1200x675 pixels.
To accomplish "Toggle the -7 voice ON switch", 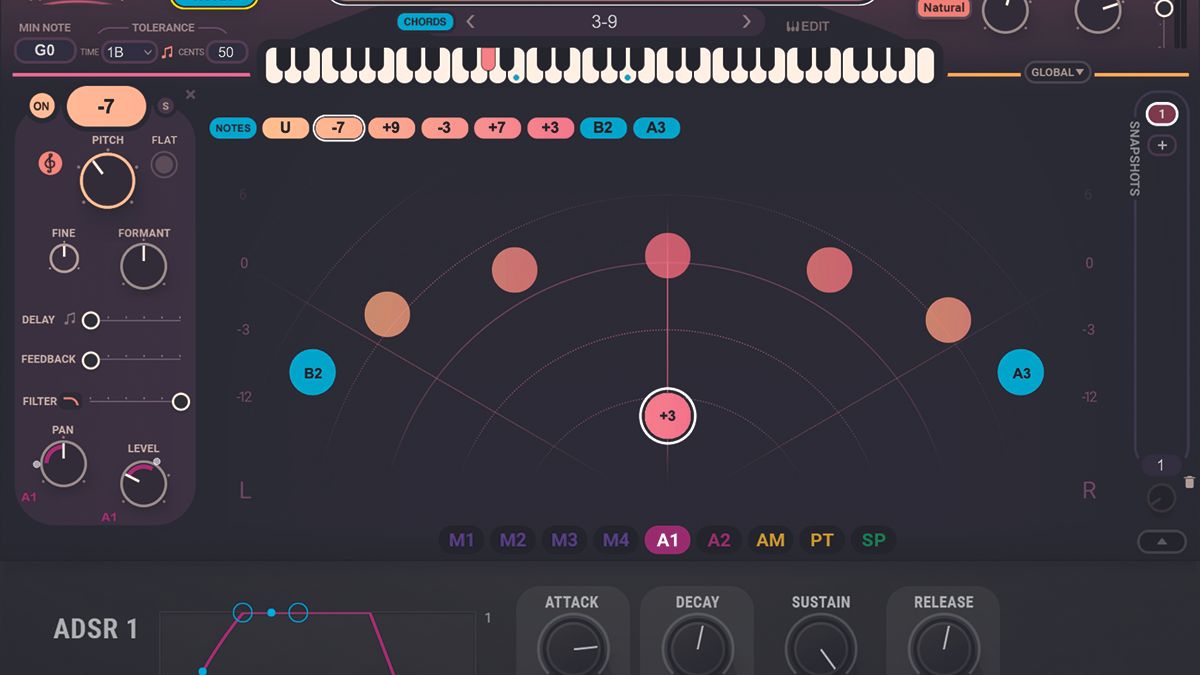I will (40, 105).
